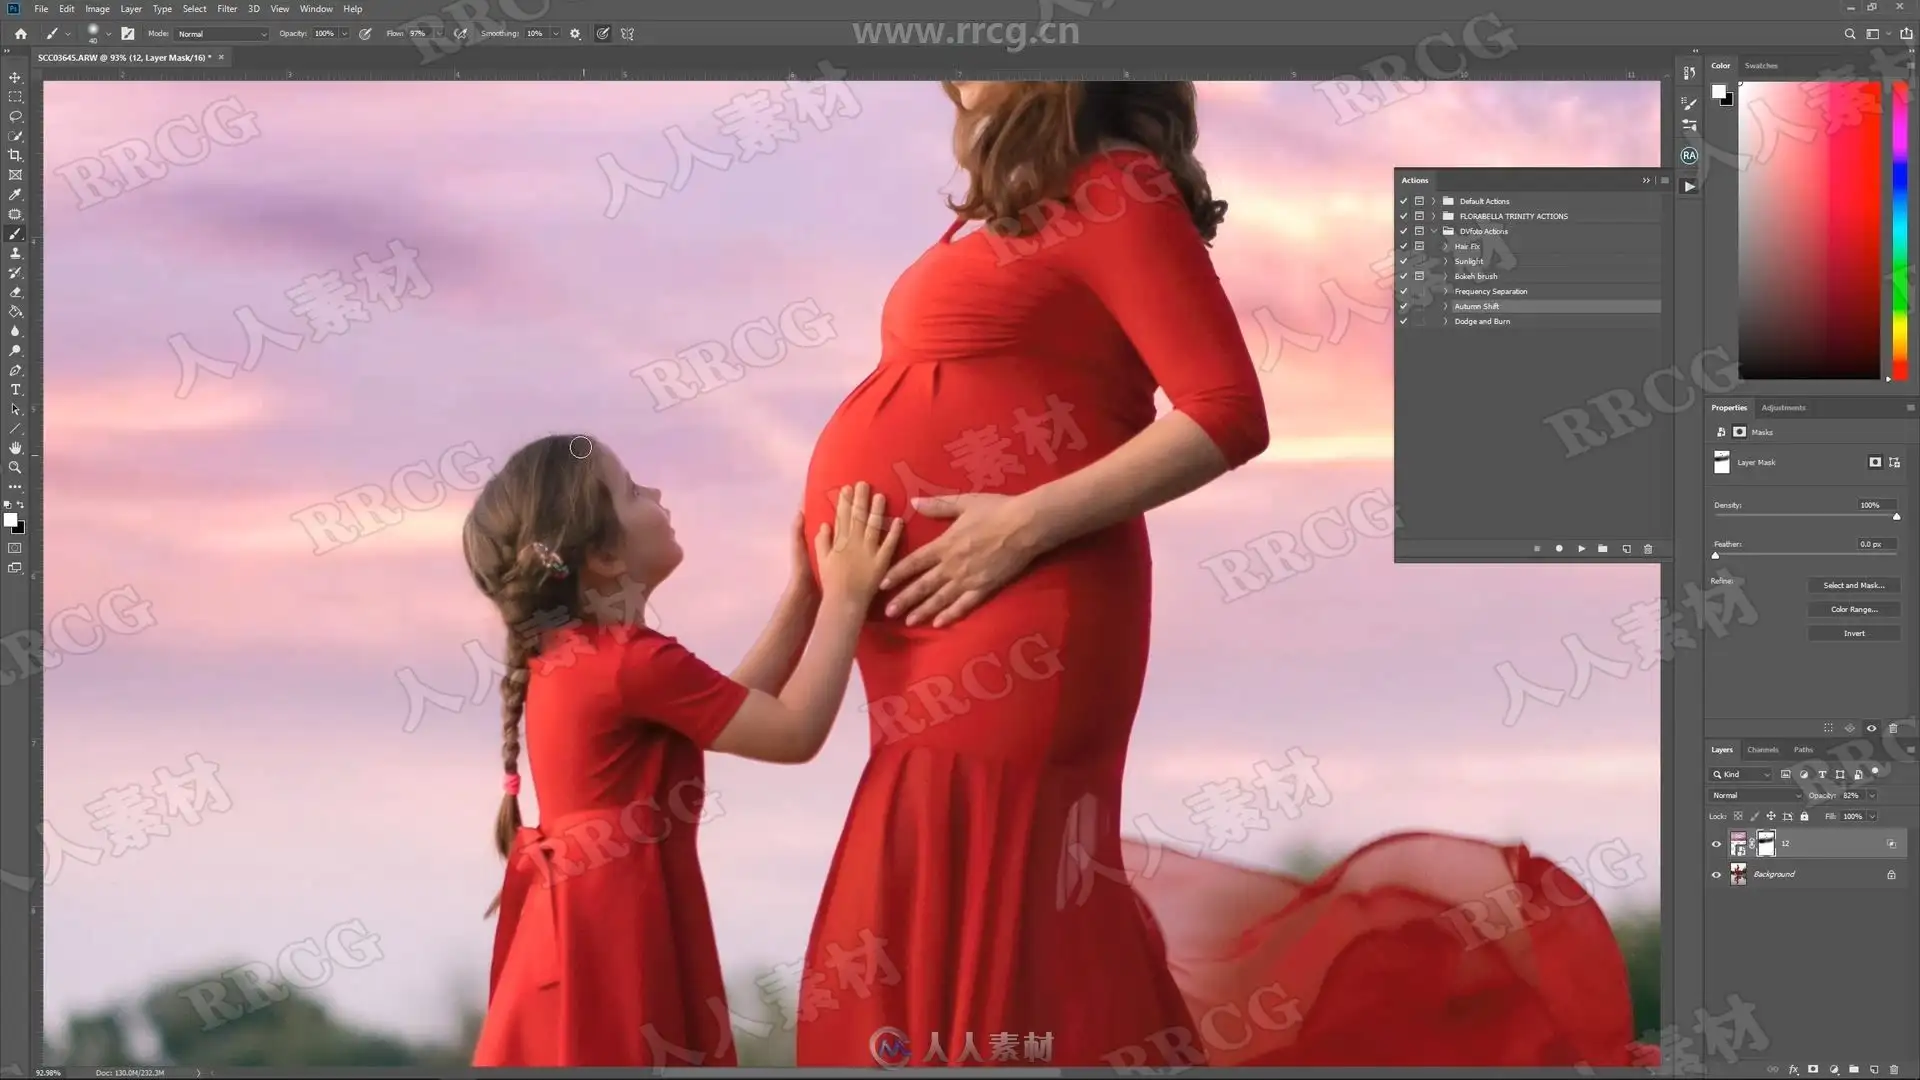Screen dimensions: 1920x1080
Task: Collapse the DVfoto Actions folder
Action: pyautogui.click(x=1434, y=231)
